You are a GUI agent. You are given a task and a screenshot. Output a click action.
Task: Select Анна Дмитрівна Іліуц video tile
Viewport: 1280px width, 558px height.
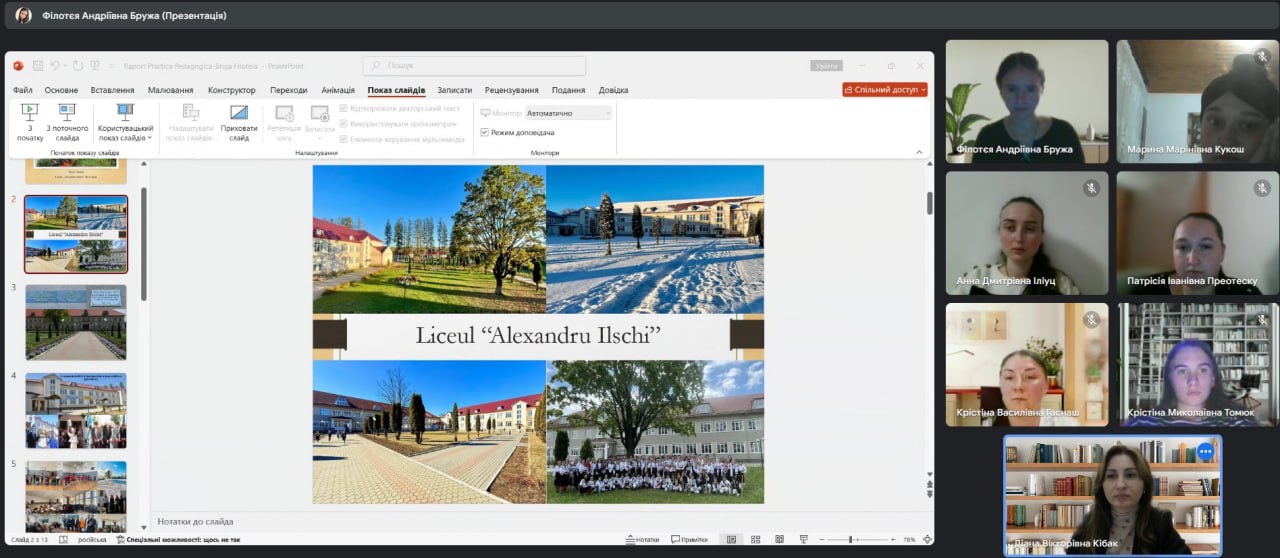point(1027,233)
